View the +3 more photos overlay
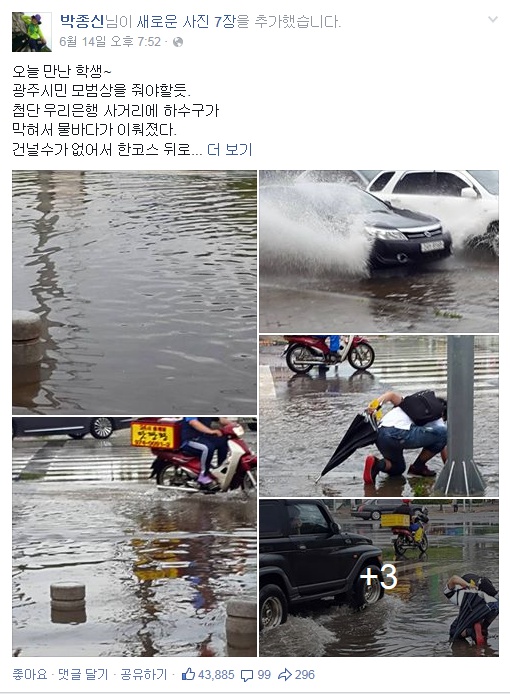This screenshot has width=510, height=694. [379, 578]
